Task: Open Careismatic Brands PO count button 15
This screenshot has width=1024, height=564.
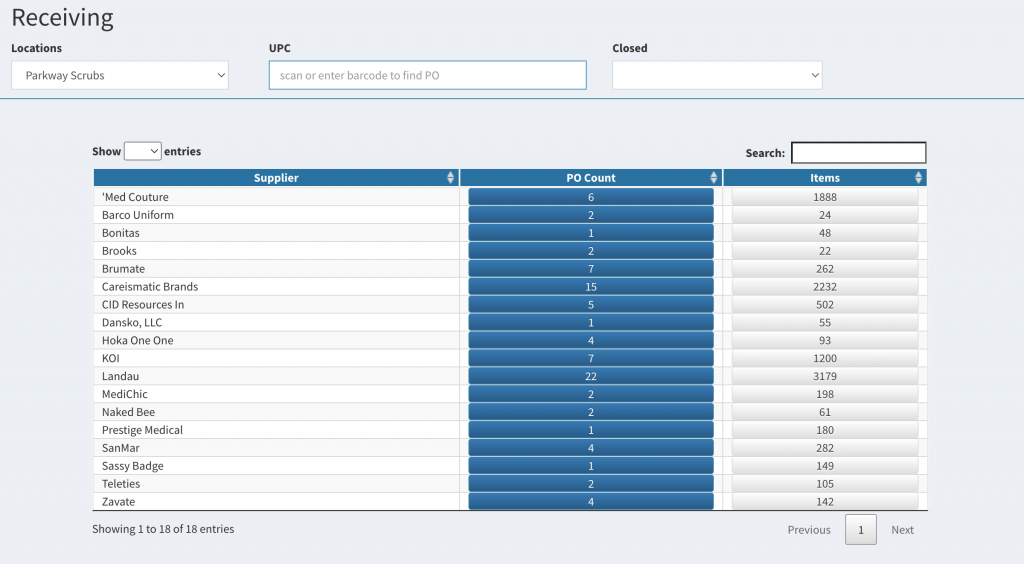Action: 591,287
